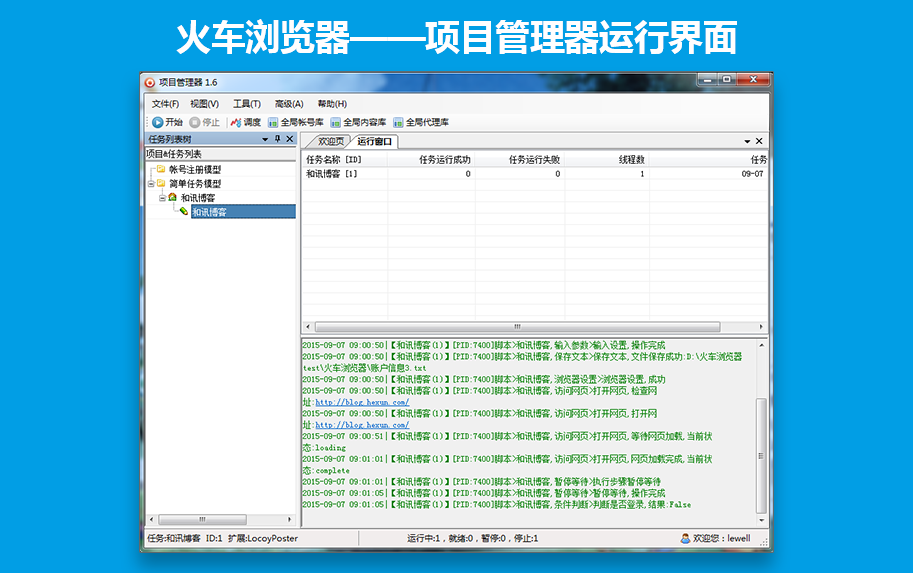Click the user icon beside 欢迎您 in status bar
Viewport: 913px width, 573px height.
(x=685, y=538)
